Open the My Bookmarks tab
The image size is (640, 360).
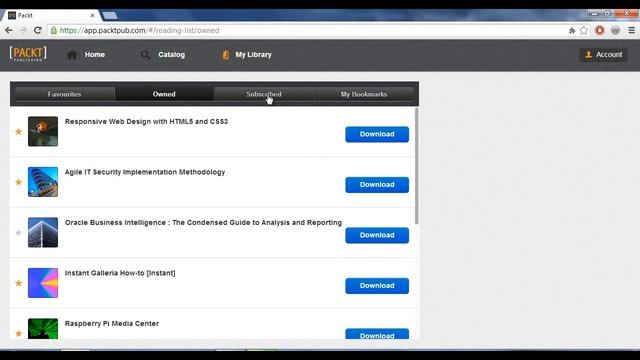364,94
